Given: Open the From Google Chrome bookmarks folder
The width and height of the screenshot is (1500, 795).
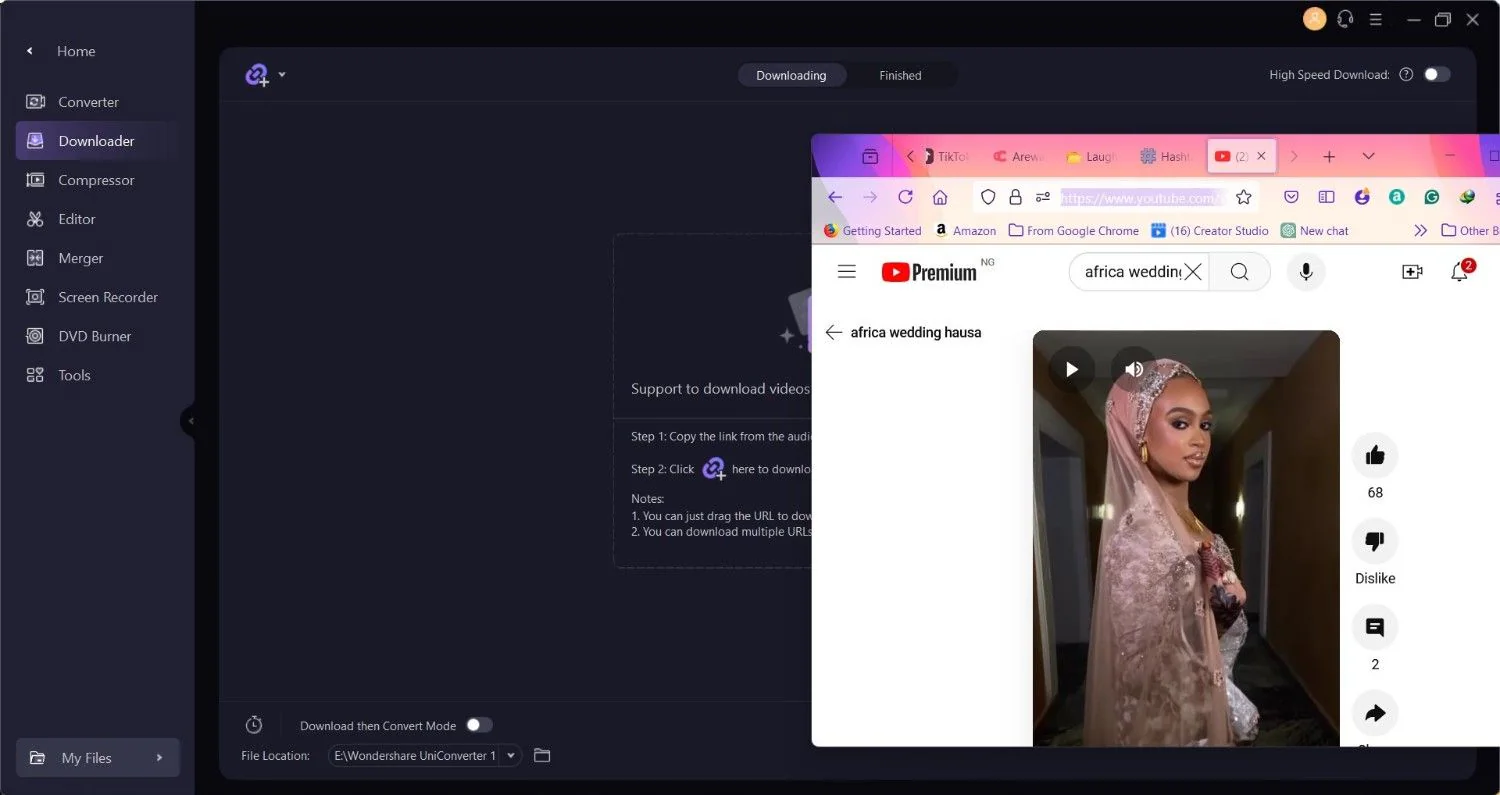Looking at the screenshot, I should tap(1074, 230).
